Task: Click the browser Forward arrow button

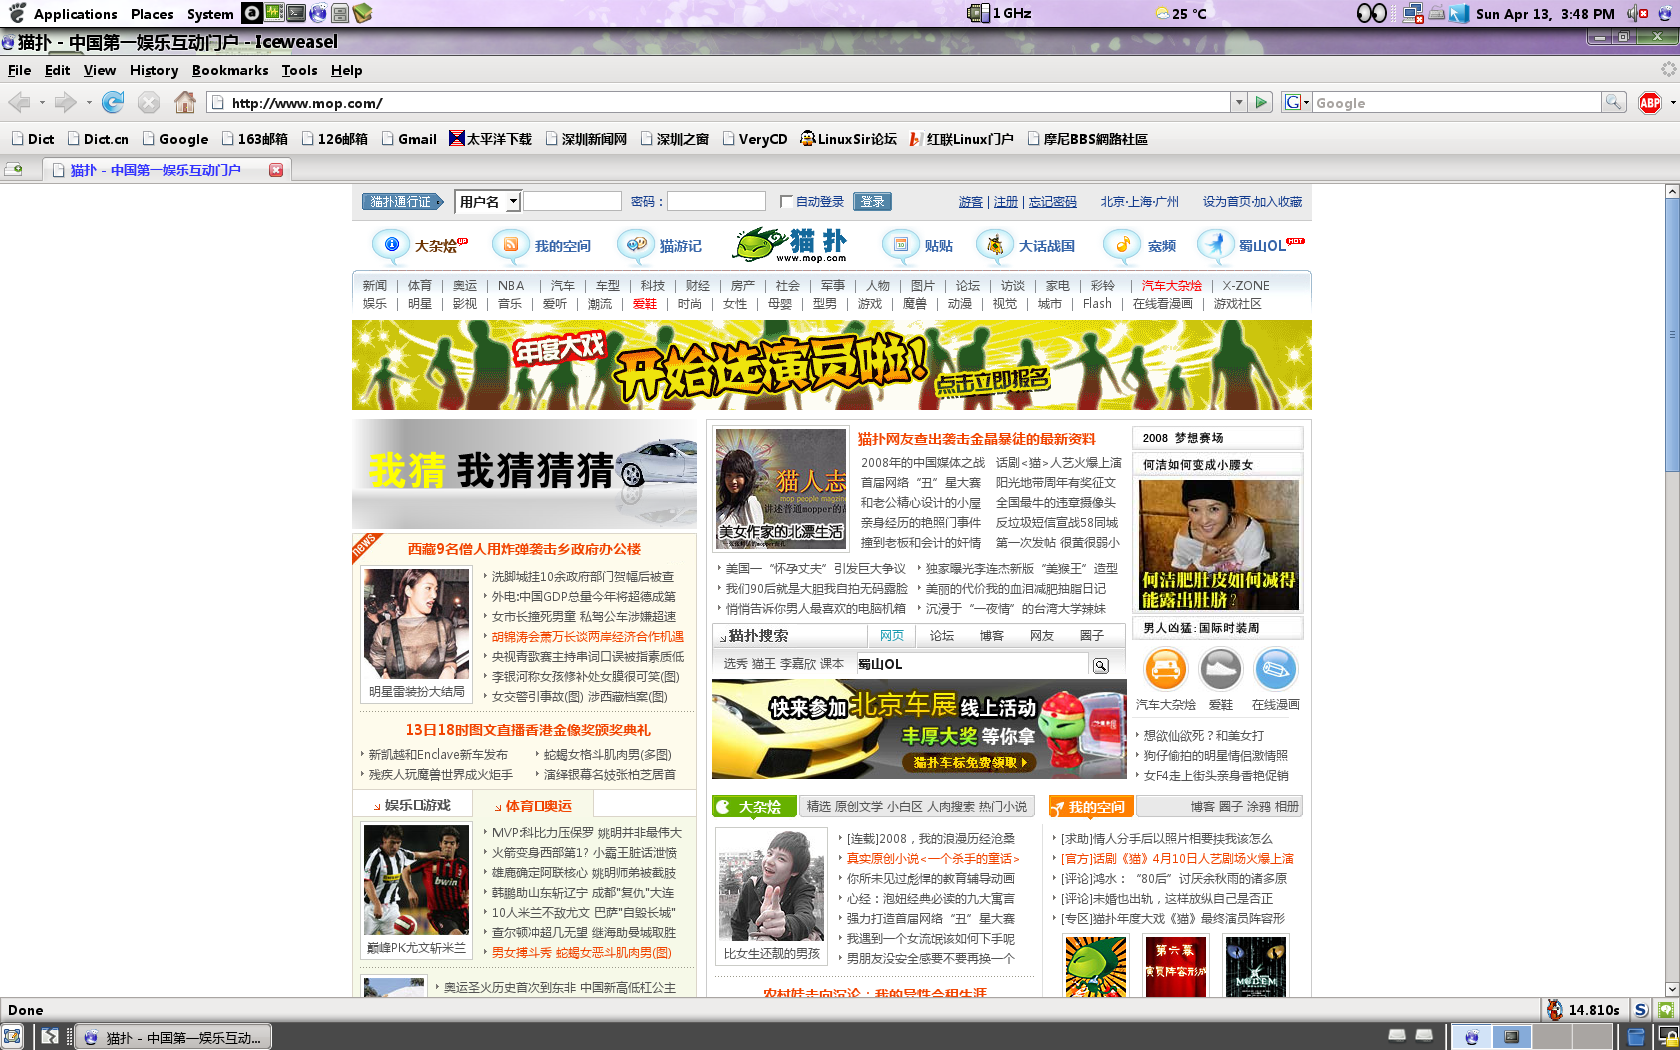Action: tap(66, 102)
